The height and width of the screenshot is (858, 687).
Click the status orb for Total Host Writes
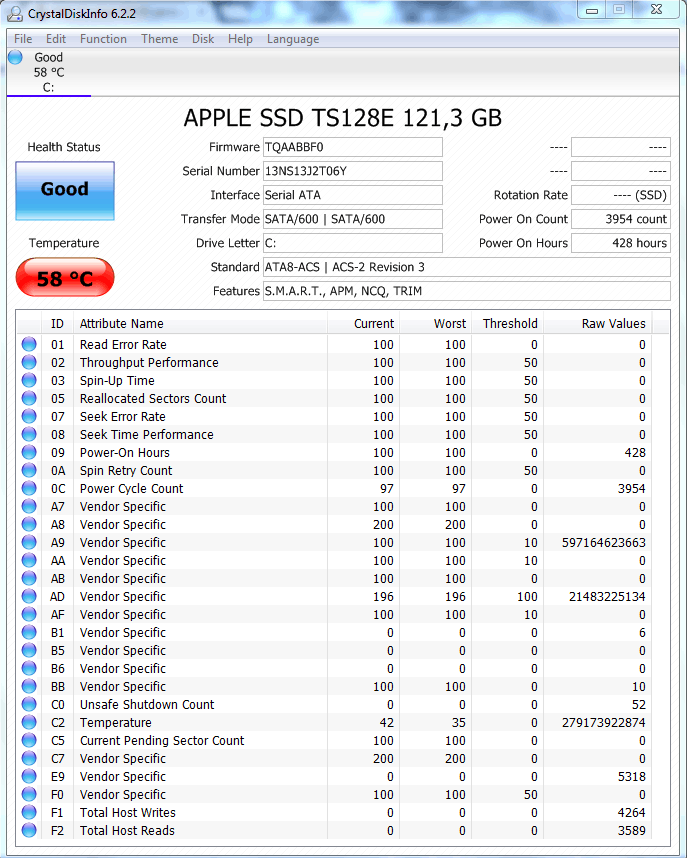pos(29,813)
